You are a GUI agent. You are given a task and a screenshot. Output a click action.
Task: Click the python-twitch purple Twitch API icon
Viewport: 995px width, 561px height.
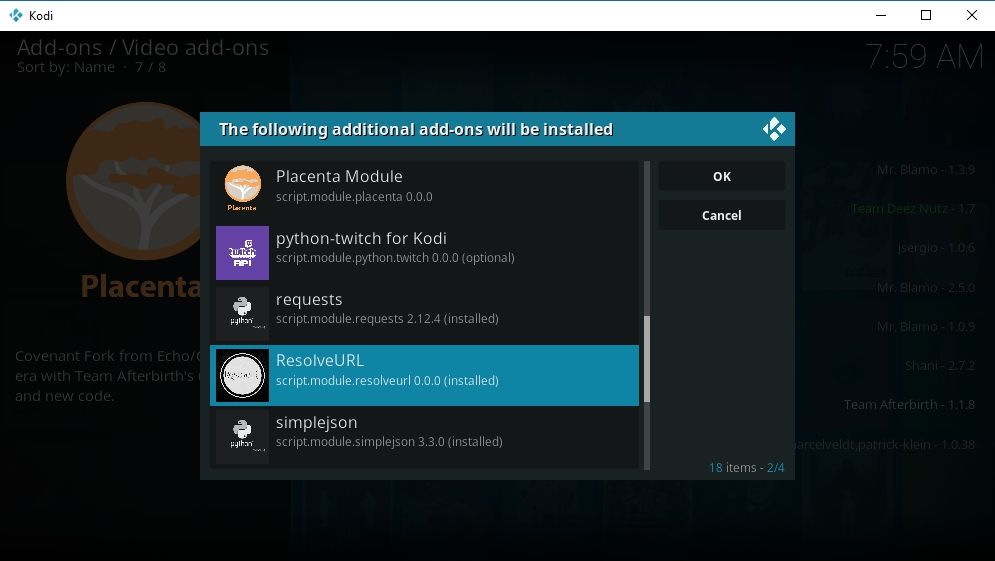(242, 253)
